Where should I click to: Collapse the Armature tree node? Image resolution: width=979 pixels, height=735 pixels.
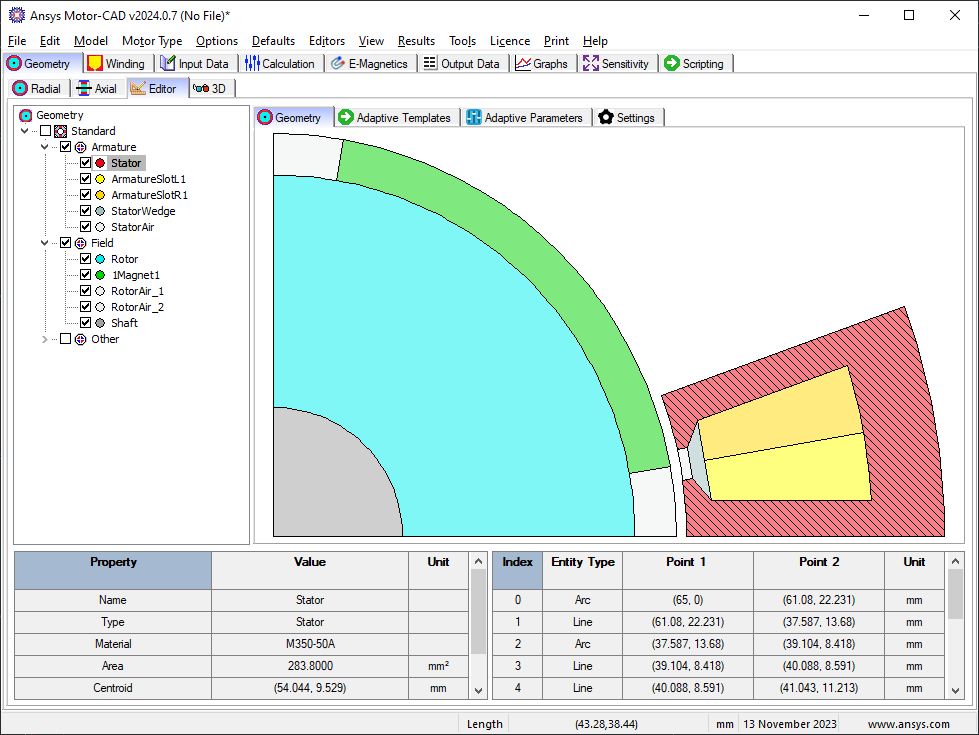[44, 147]
